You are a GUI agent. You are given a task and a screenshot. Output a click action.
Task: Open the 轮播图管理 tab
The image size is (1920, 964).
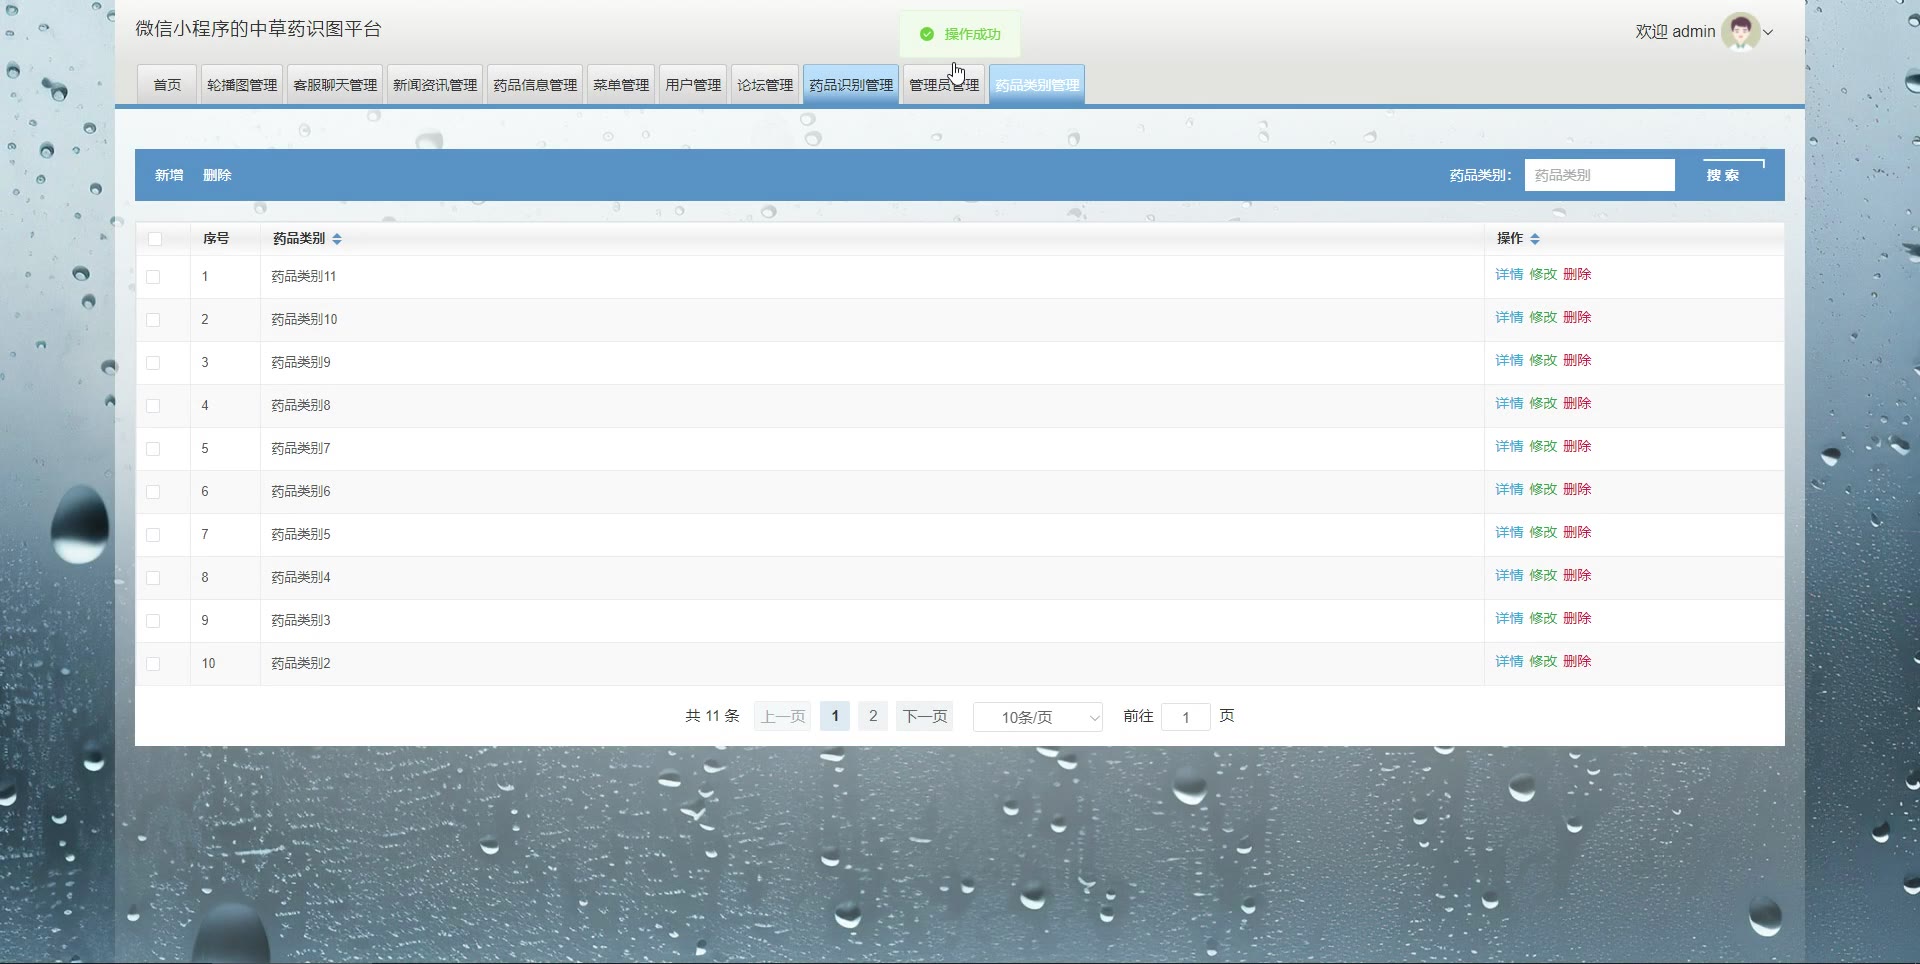pyautogui.click(x=242, y=85)
